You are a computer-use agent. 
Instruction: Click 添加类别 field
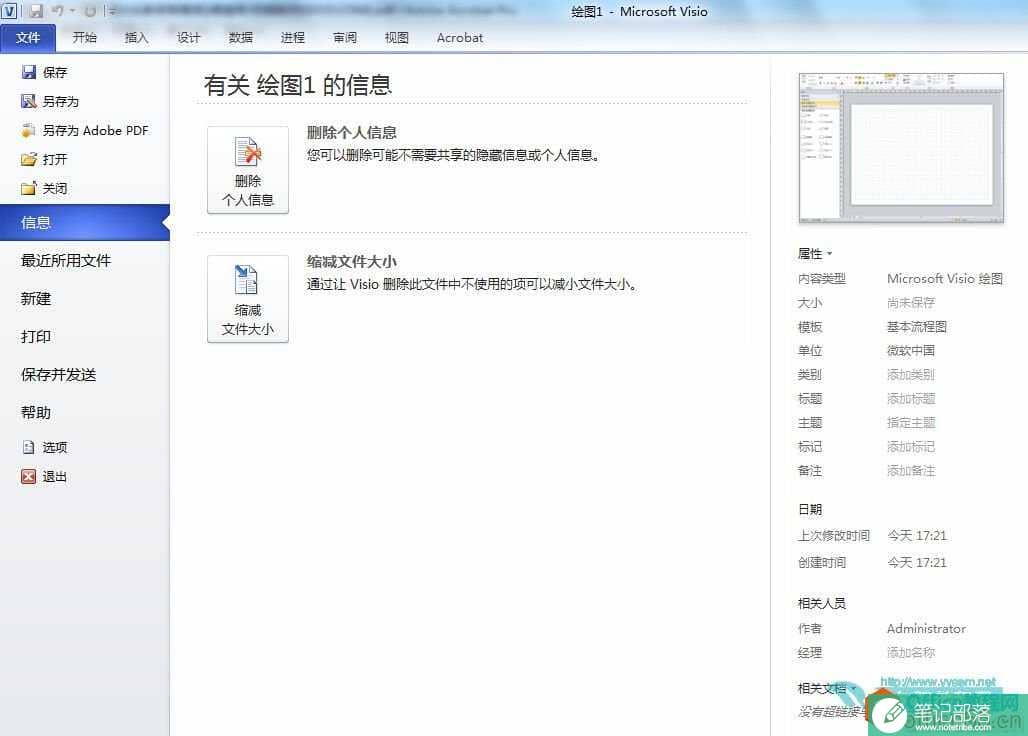pyautogui.click(x=911, y=375)
